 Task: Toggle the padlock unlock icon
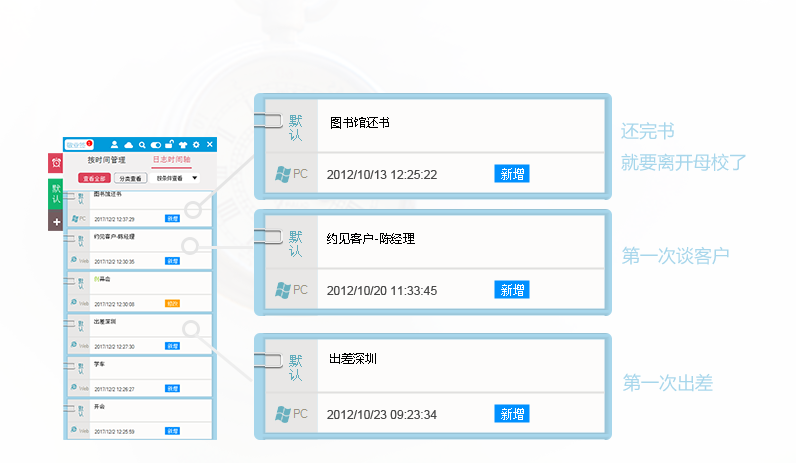coord(170,144)
